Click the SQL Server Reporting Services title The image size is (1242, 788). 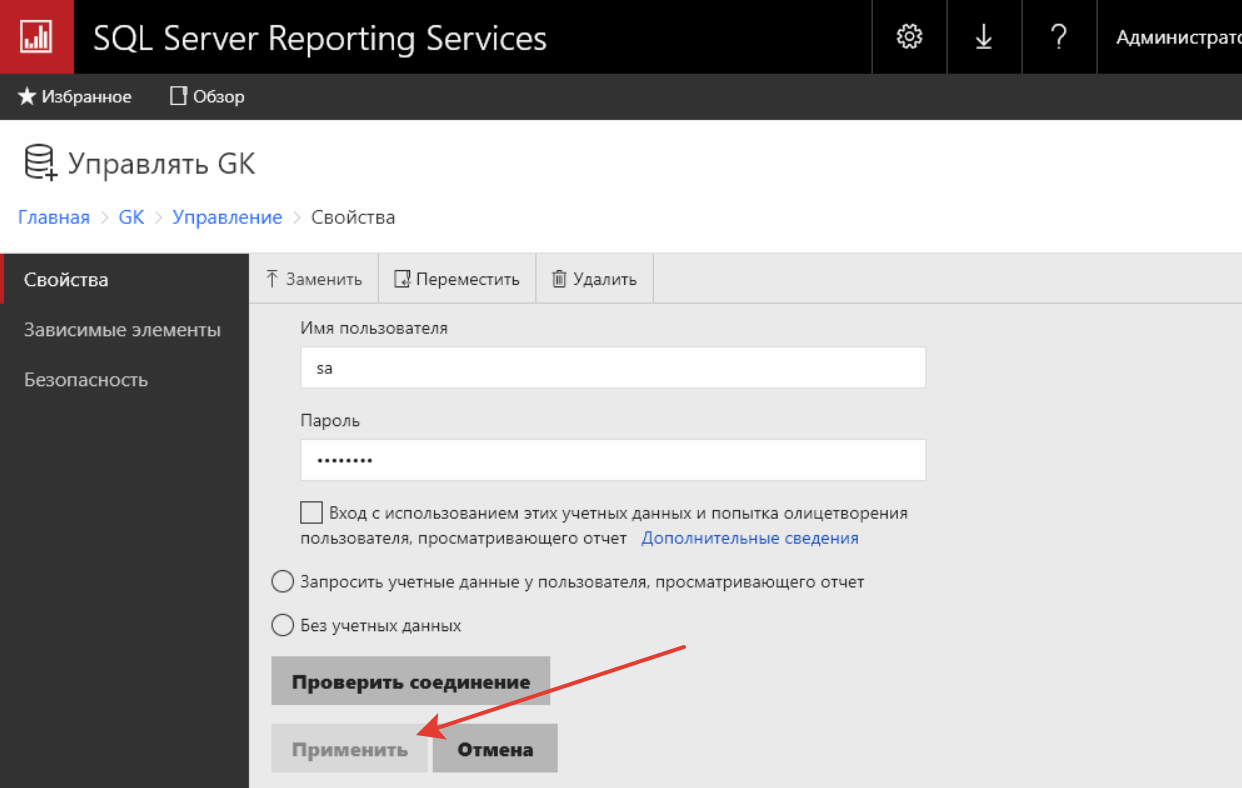pos(320,38)
